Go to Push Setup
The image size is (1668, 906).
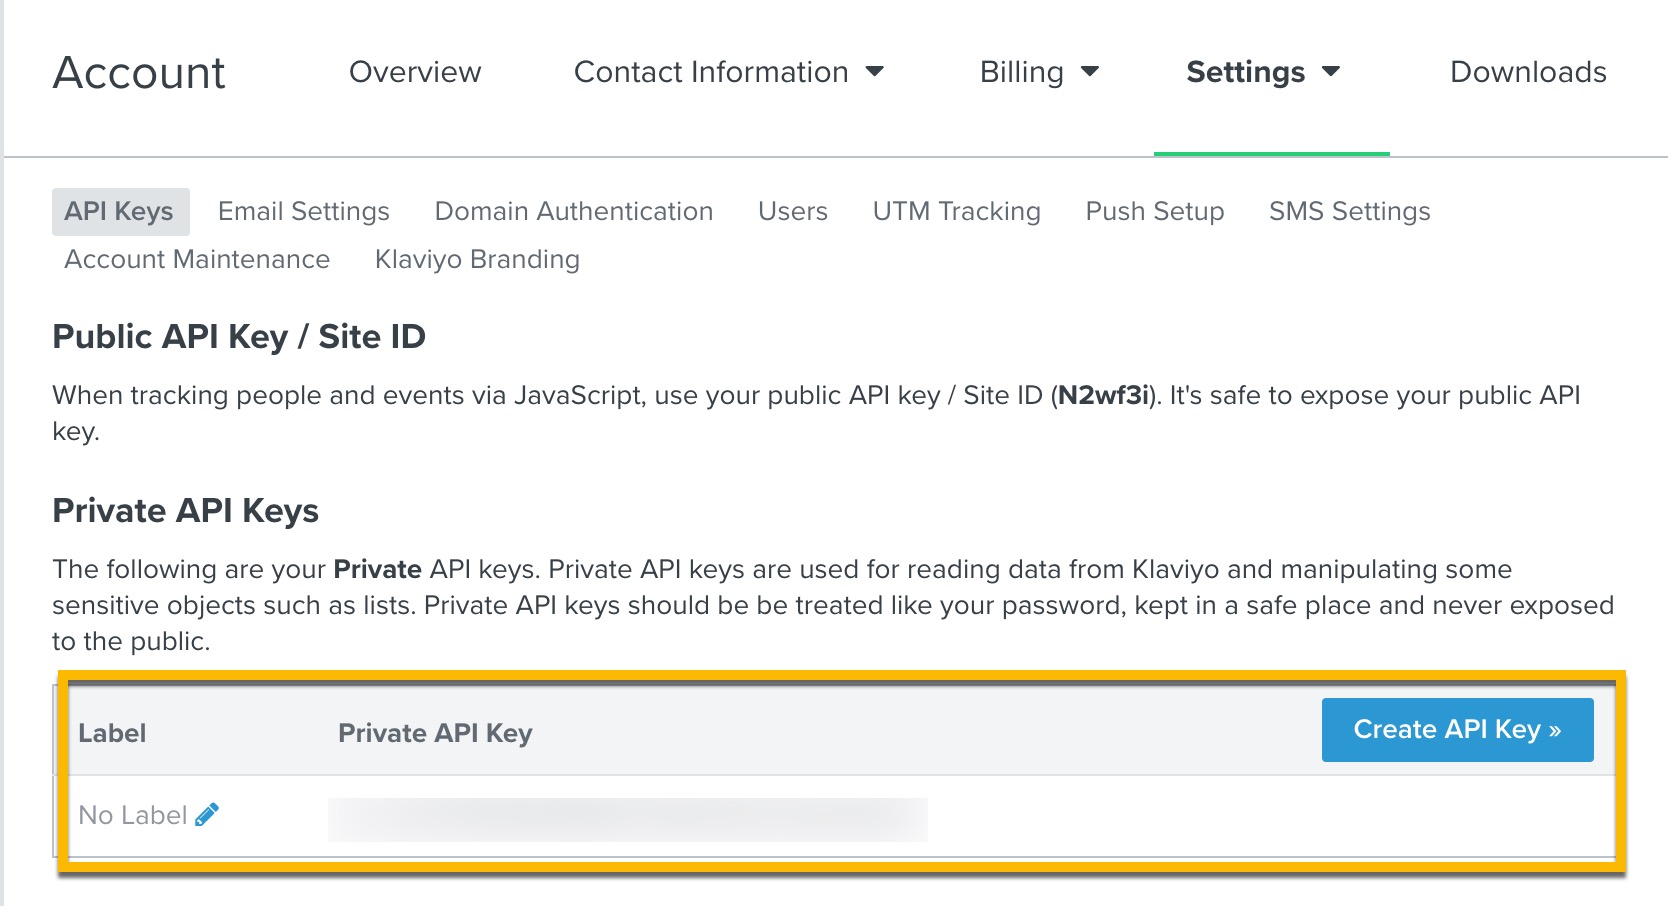(x=1155, y=212)
